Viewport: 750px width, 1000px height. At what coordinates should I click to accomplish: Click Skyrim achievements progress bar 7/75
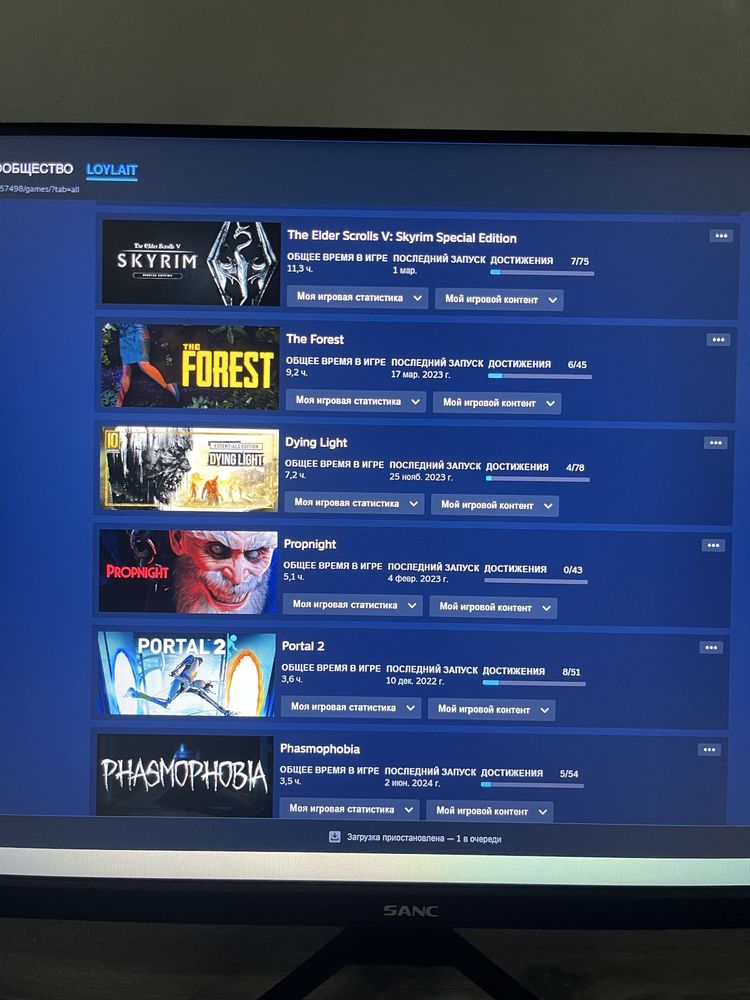click(x=542, y=273)
